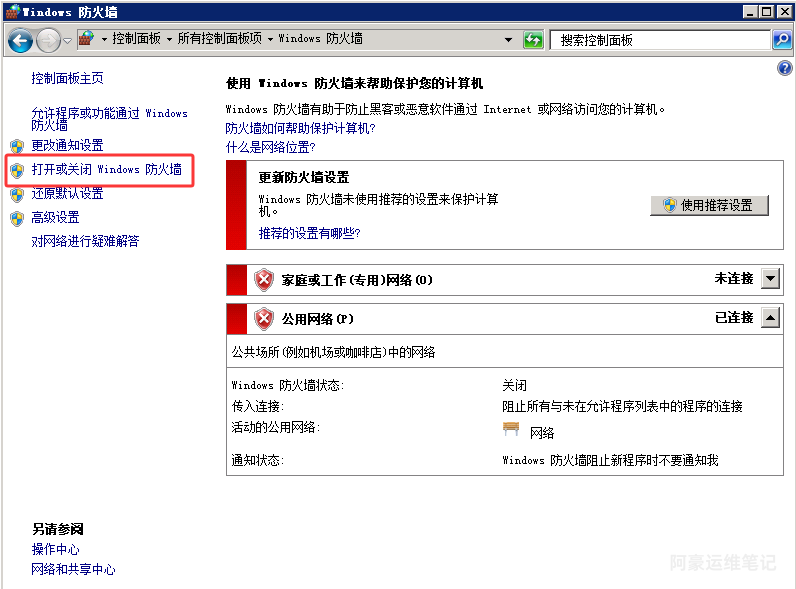Click 家庭或工作(专用)网络 header text
Image resolution: width=796 pixels, height=589 pixels.
[357, 280]
